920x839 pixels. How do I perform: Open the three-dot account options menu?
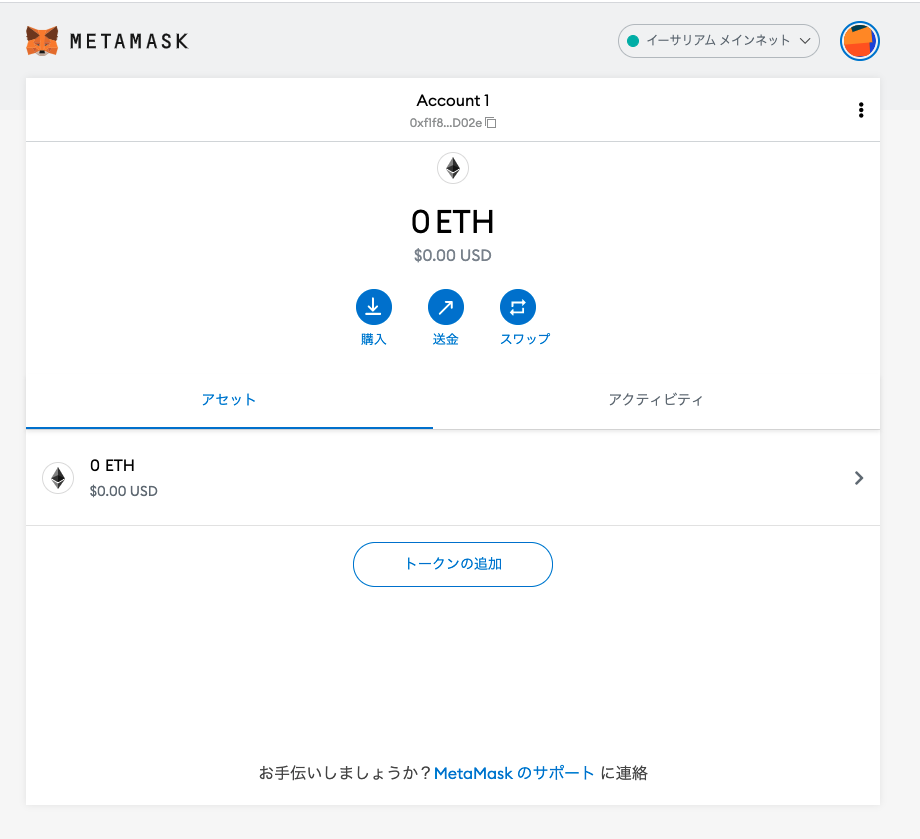click(860, 110)
